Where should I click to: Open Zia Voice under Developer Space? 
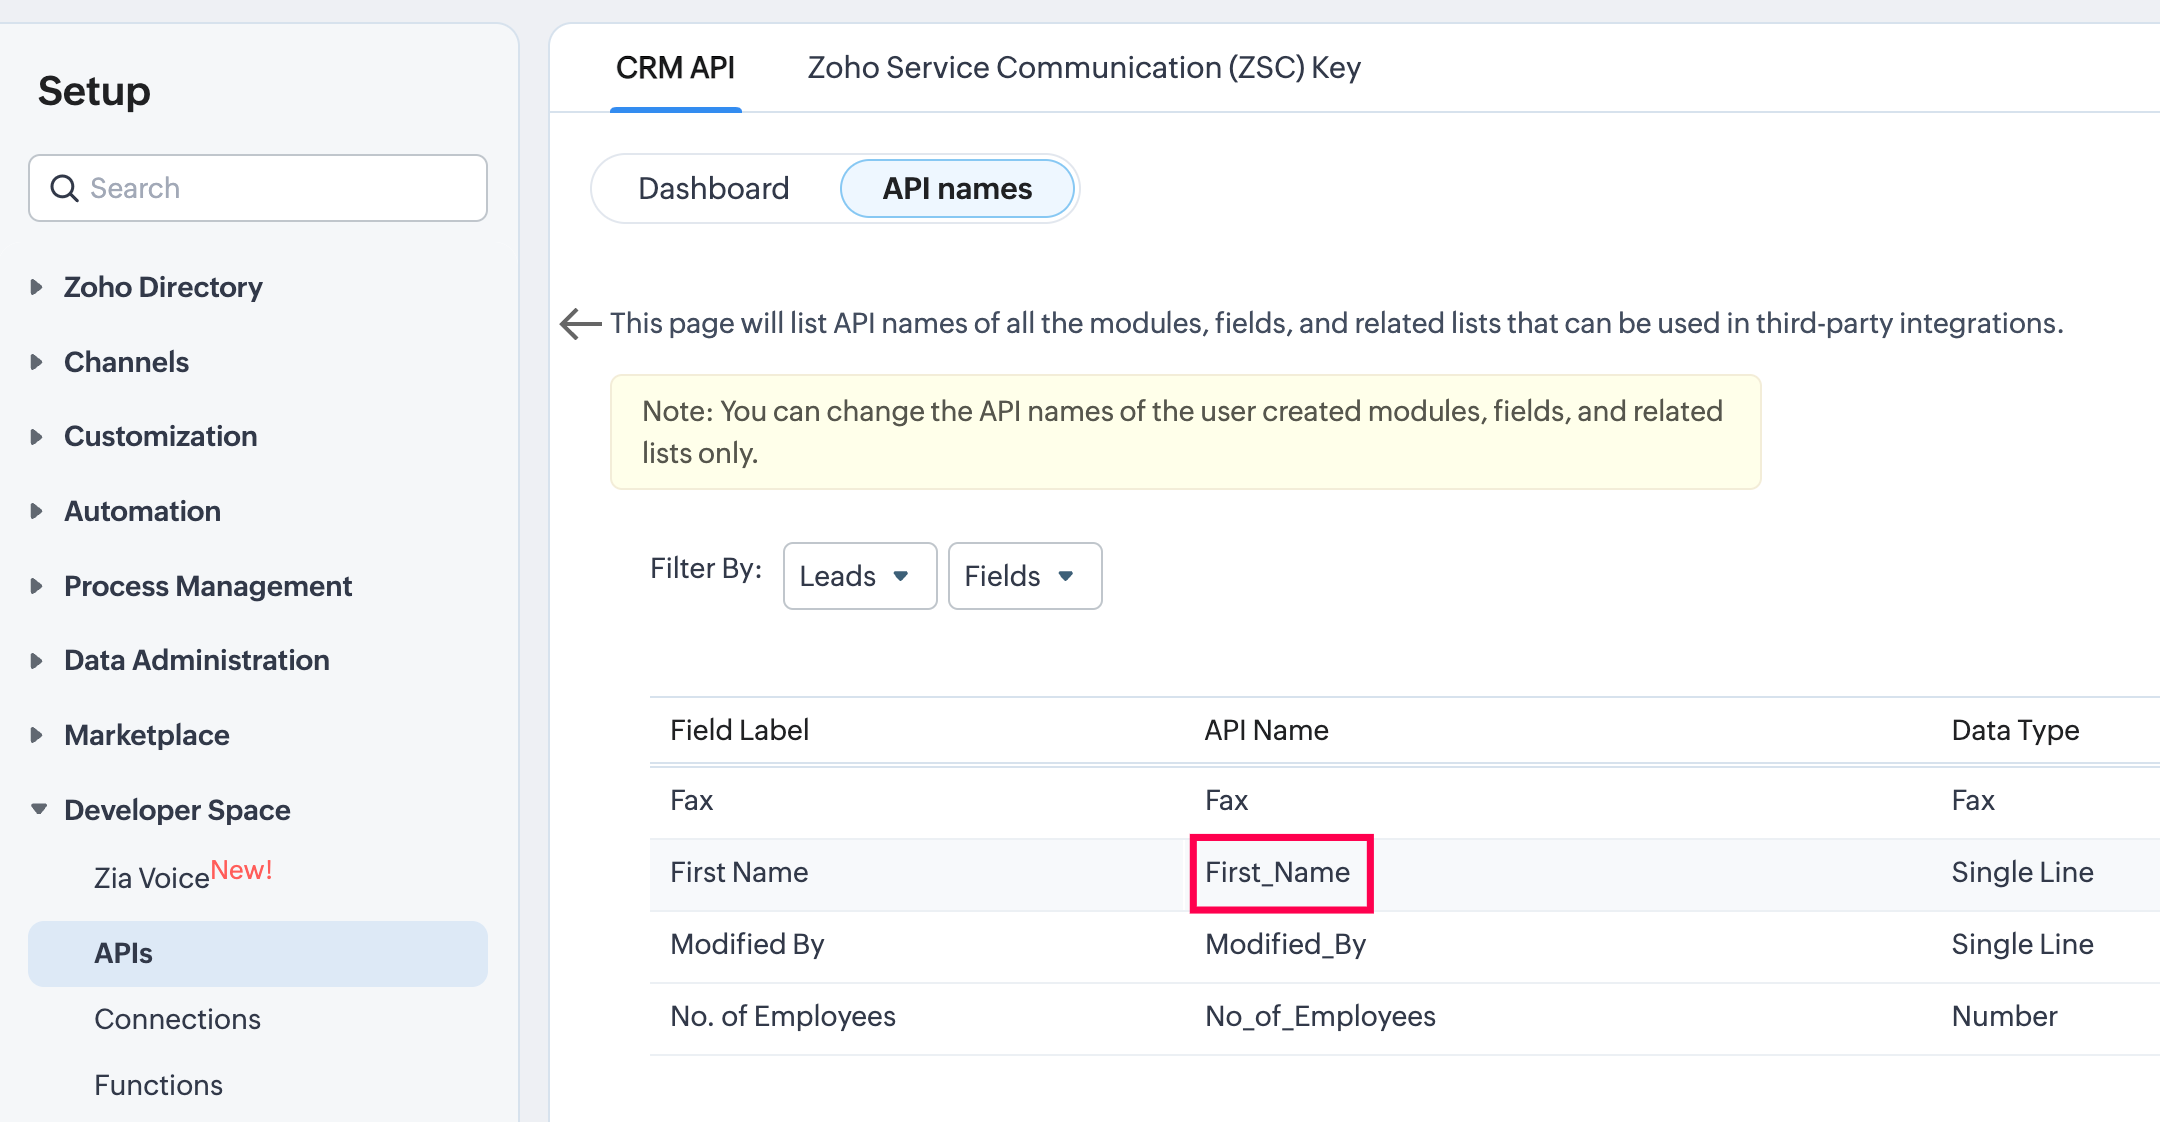pyautogui.click(x=152, y=877)
